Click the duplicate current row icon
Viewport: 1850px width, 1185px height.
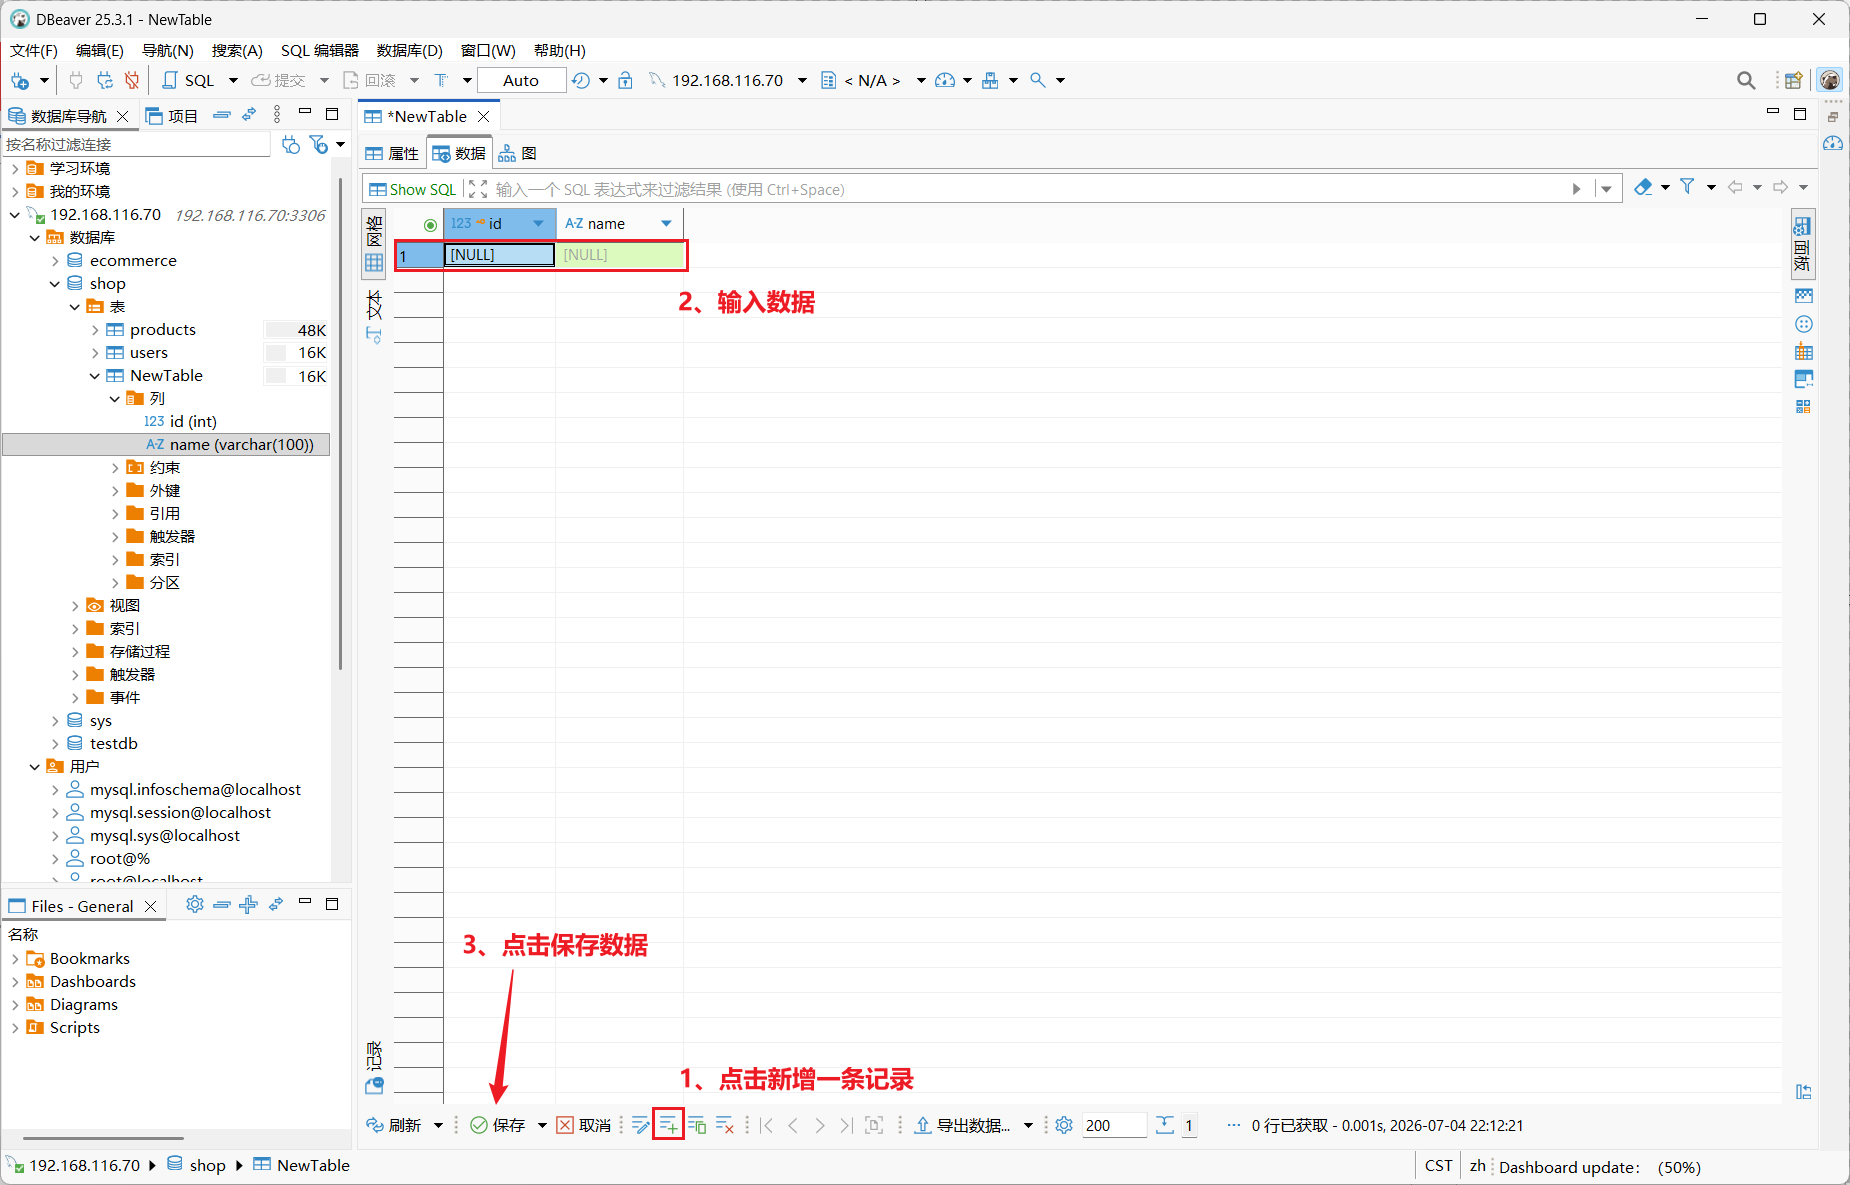point(697,1125)
